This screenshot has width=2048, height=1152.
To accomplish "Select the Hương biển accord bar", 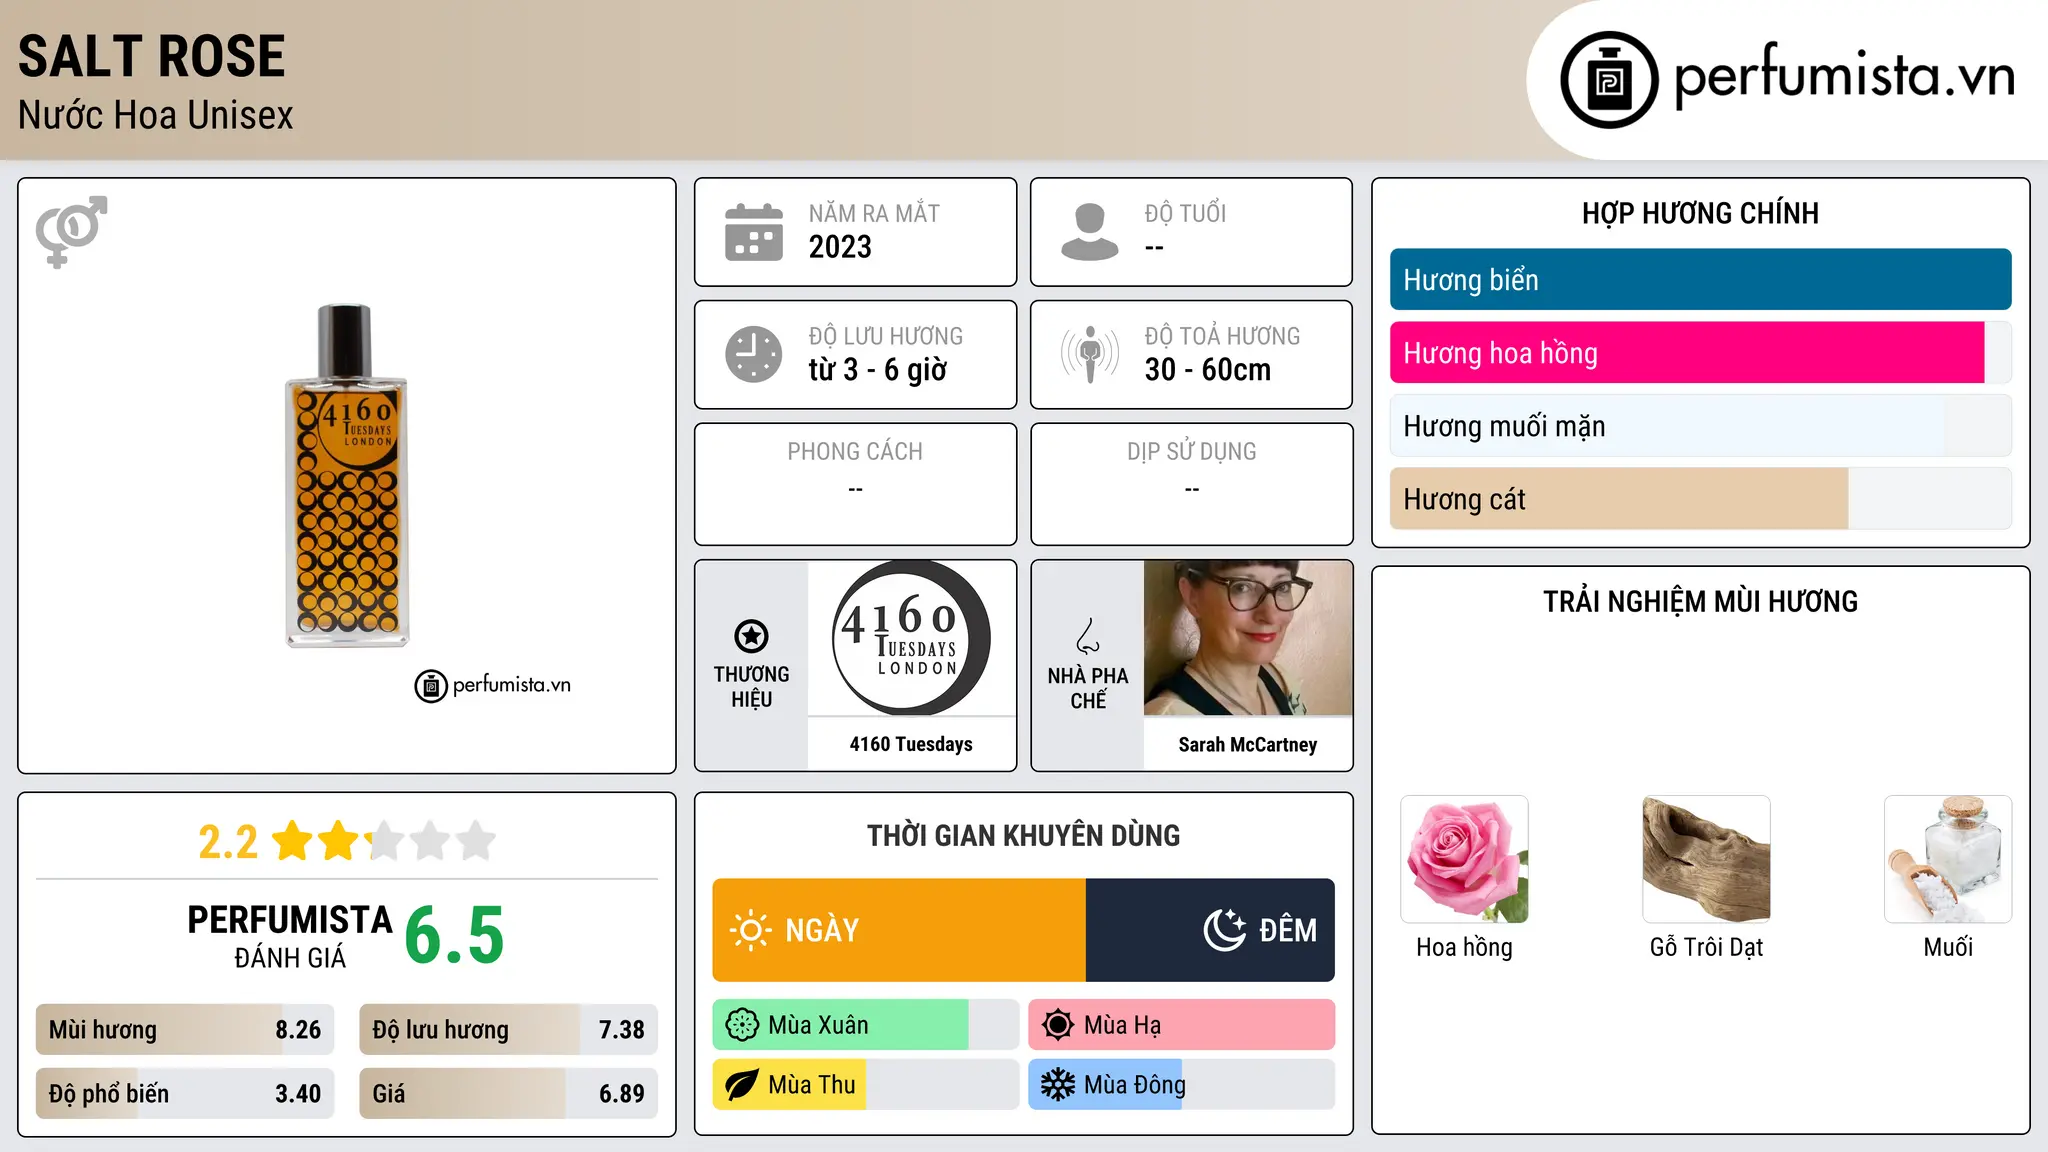I will 1700,280.
